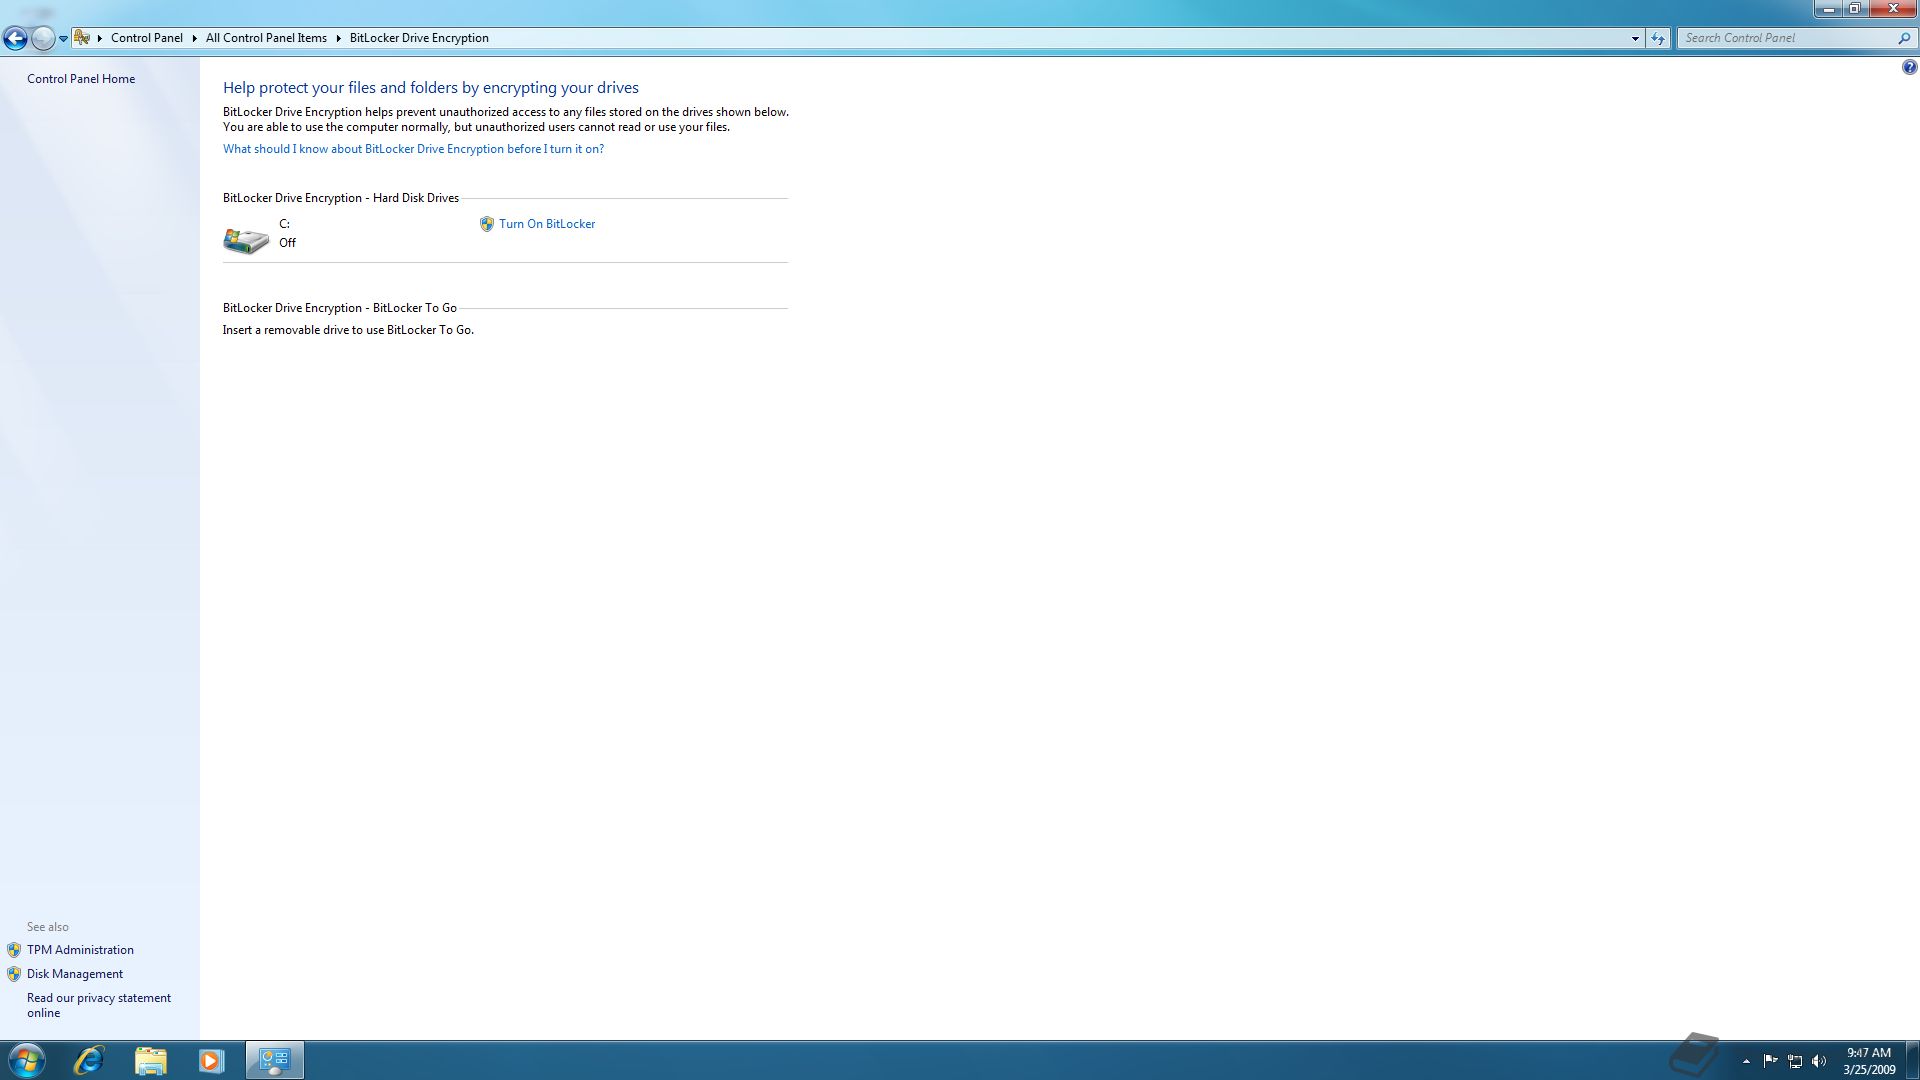Click the Control Panel taskbar button
Screen dimensions: 1920x1080
pos(274,1060)
